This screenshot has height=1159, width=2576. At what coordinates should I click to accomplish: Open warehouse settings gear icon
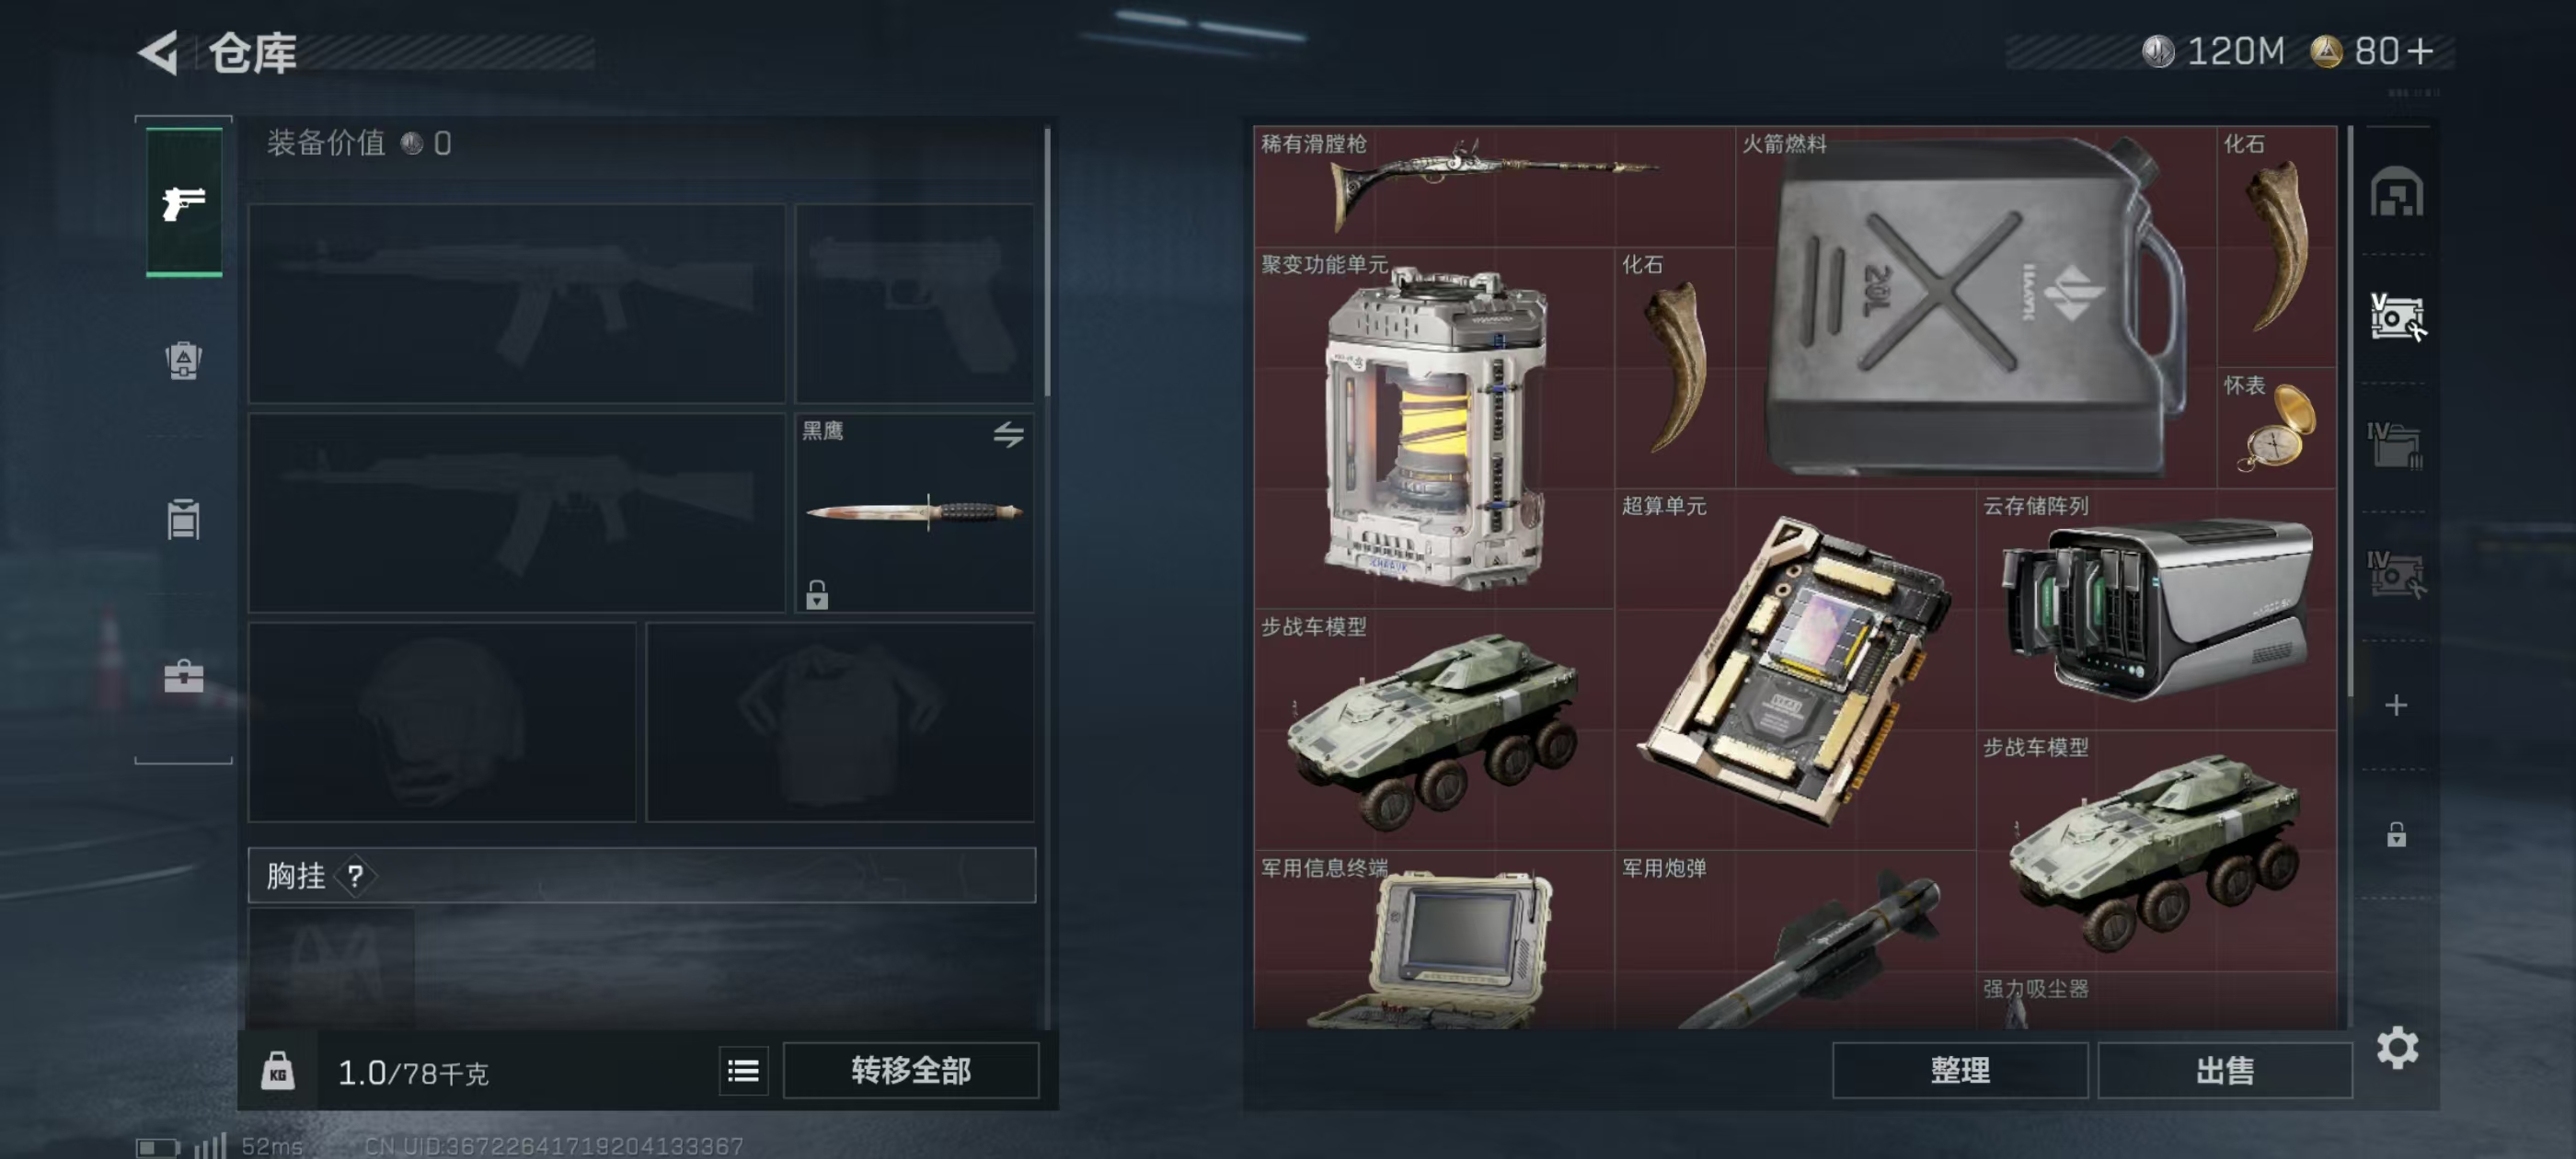(2397, 1048)
